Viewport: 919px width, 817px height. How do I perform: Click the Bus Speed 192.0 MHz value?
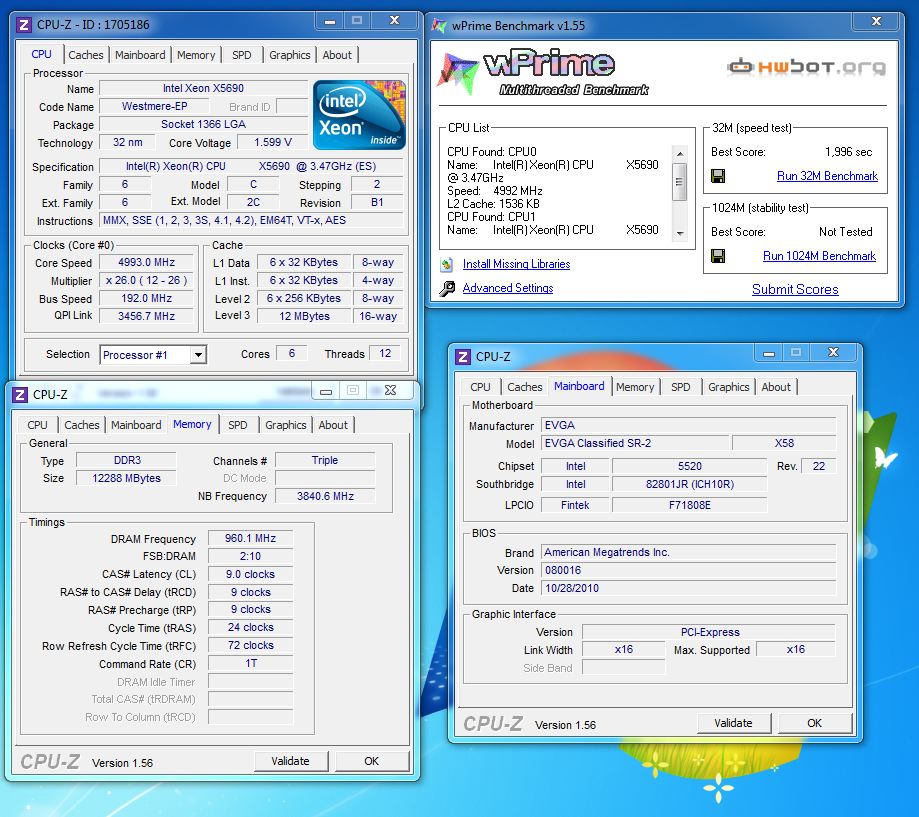(147, 298)
